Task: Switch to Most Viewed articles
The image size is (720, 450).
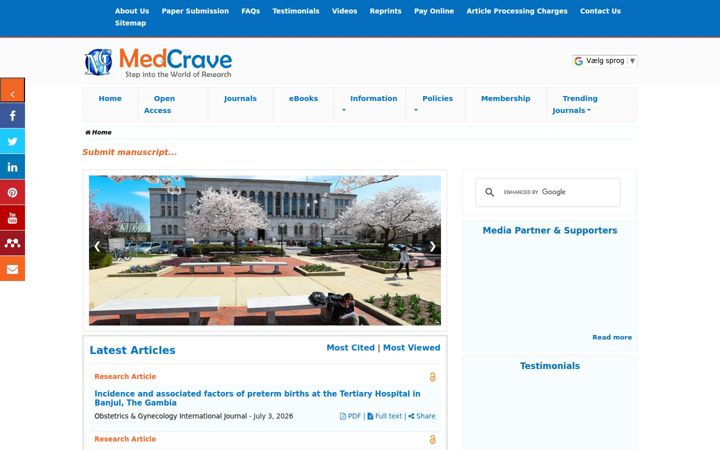Action: coord(411,348)
